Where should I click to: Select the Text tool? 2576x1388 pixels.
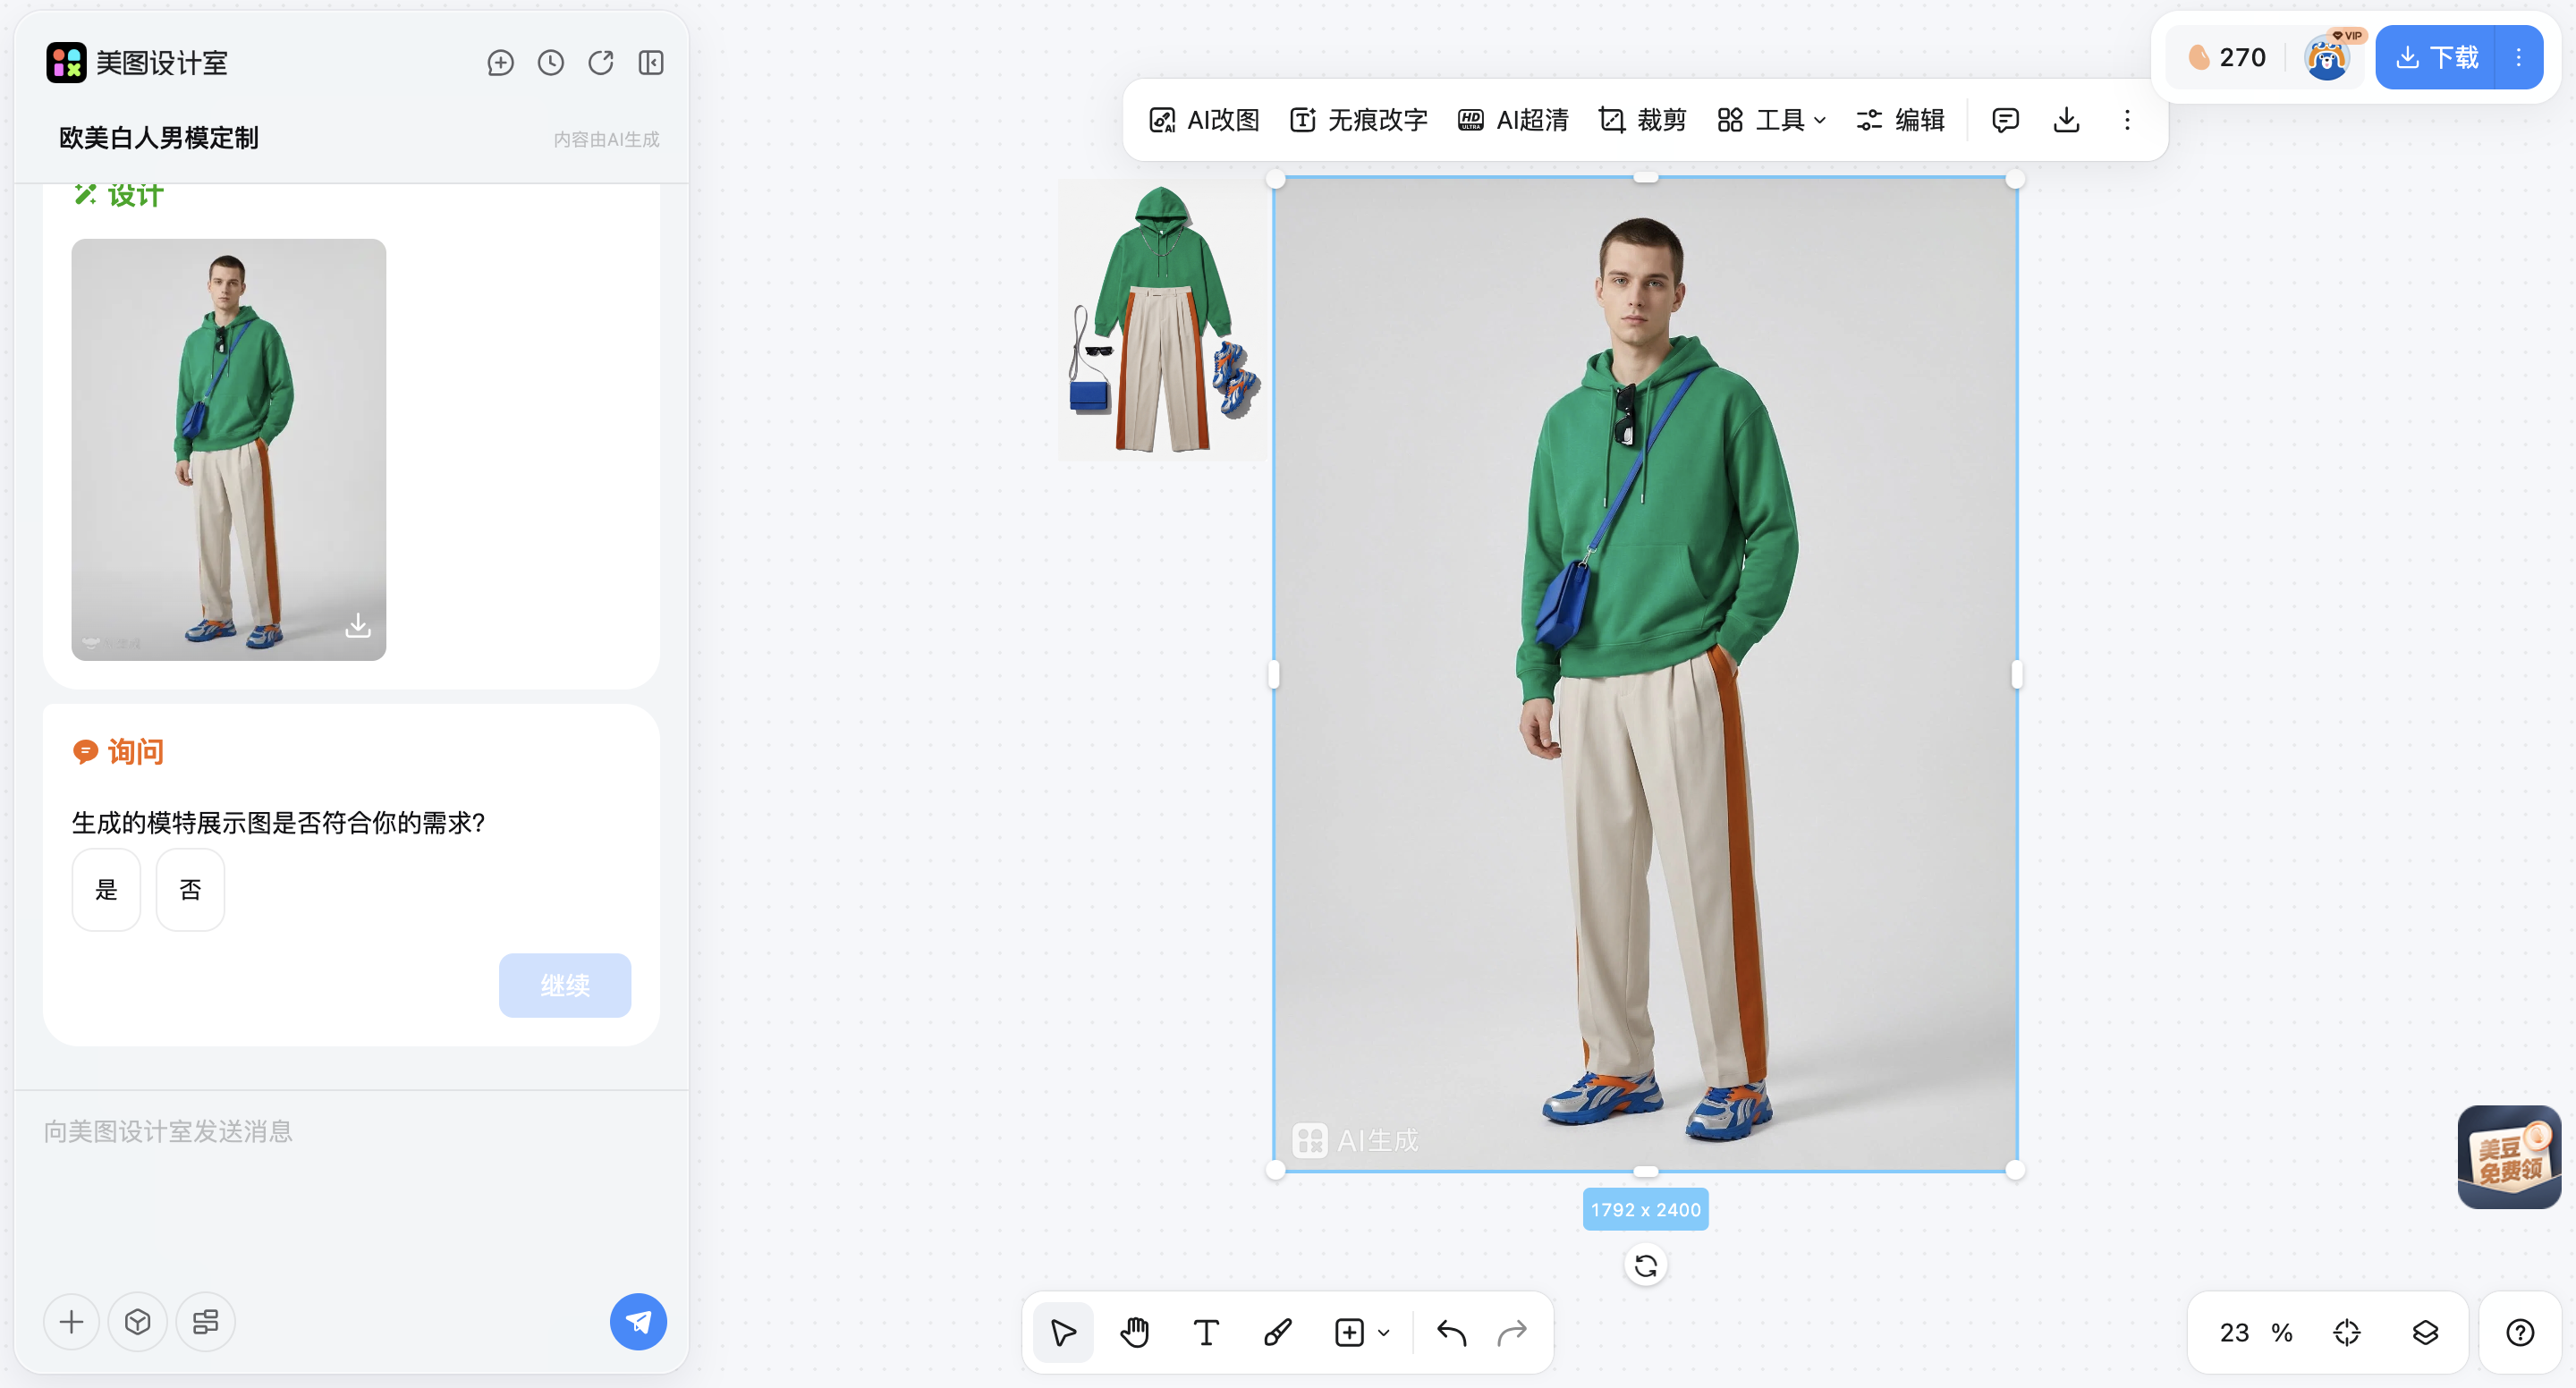coord(1206,1332)
